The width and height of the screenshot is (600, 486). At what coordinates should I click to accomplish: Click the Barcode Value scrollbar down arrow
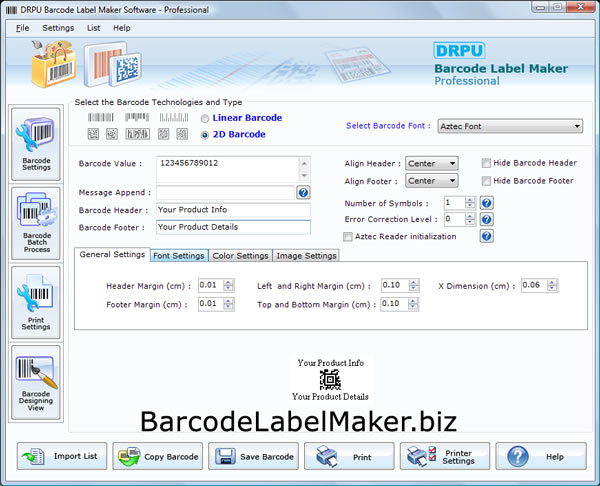[x=304, y=176]
